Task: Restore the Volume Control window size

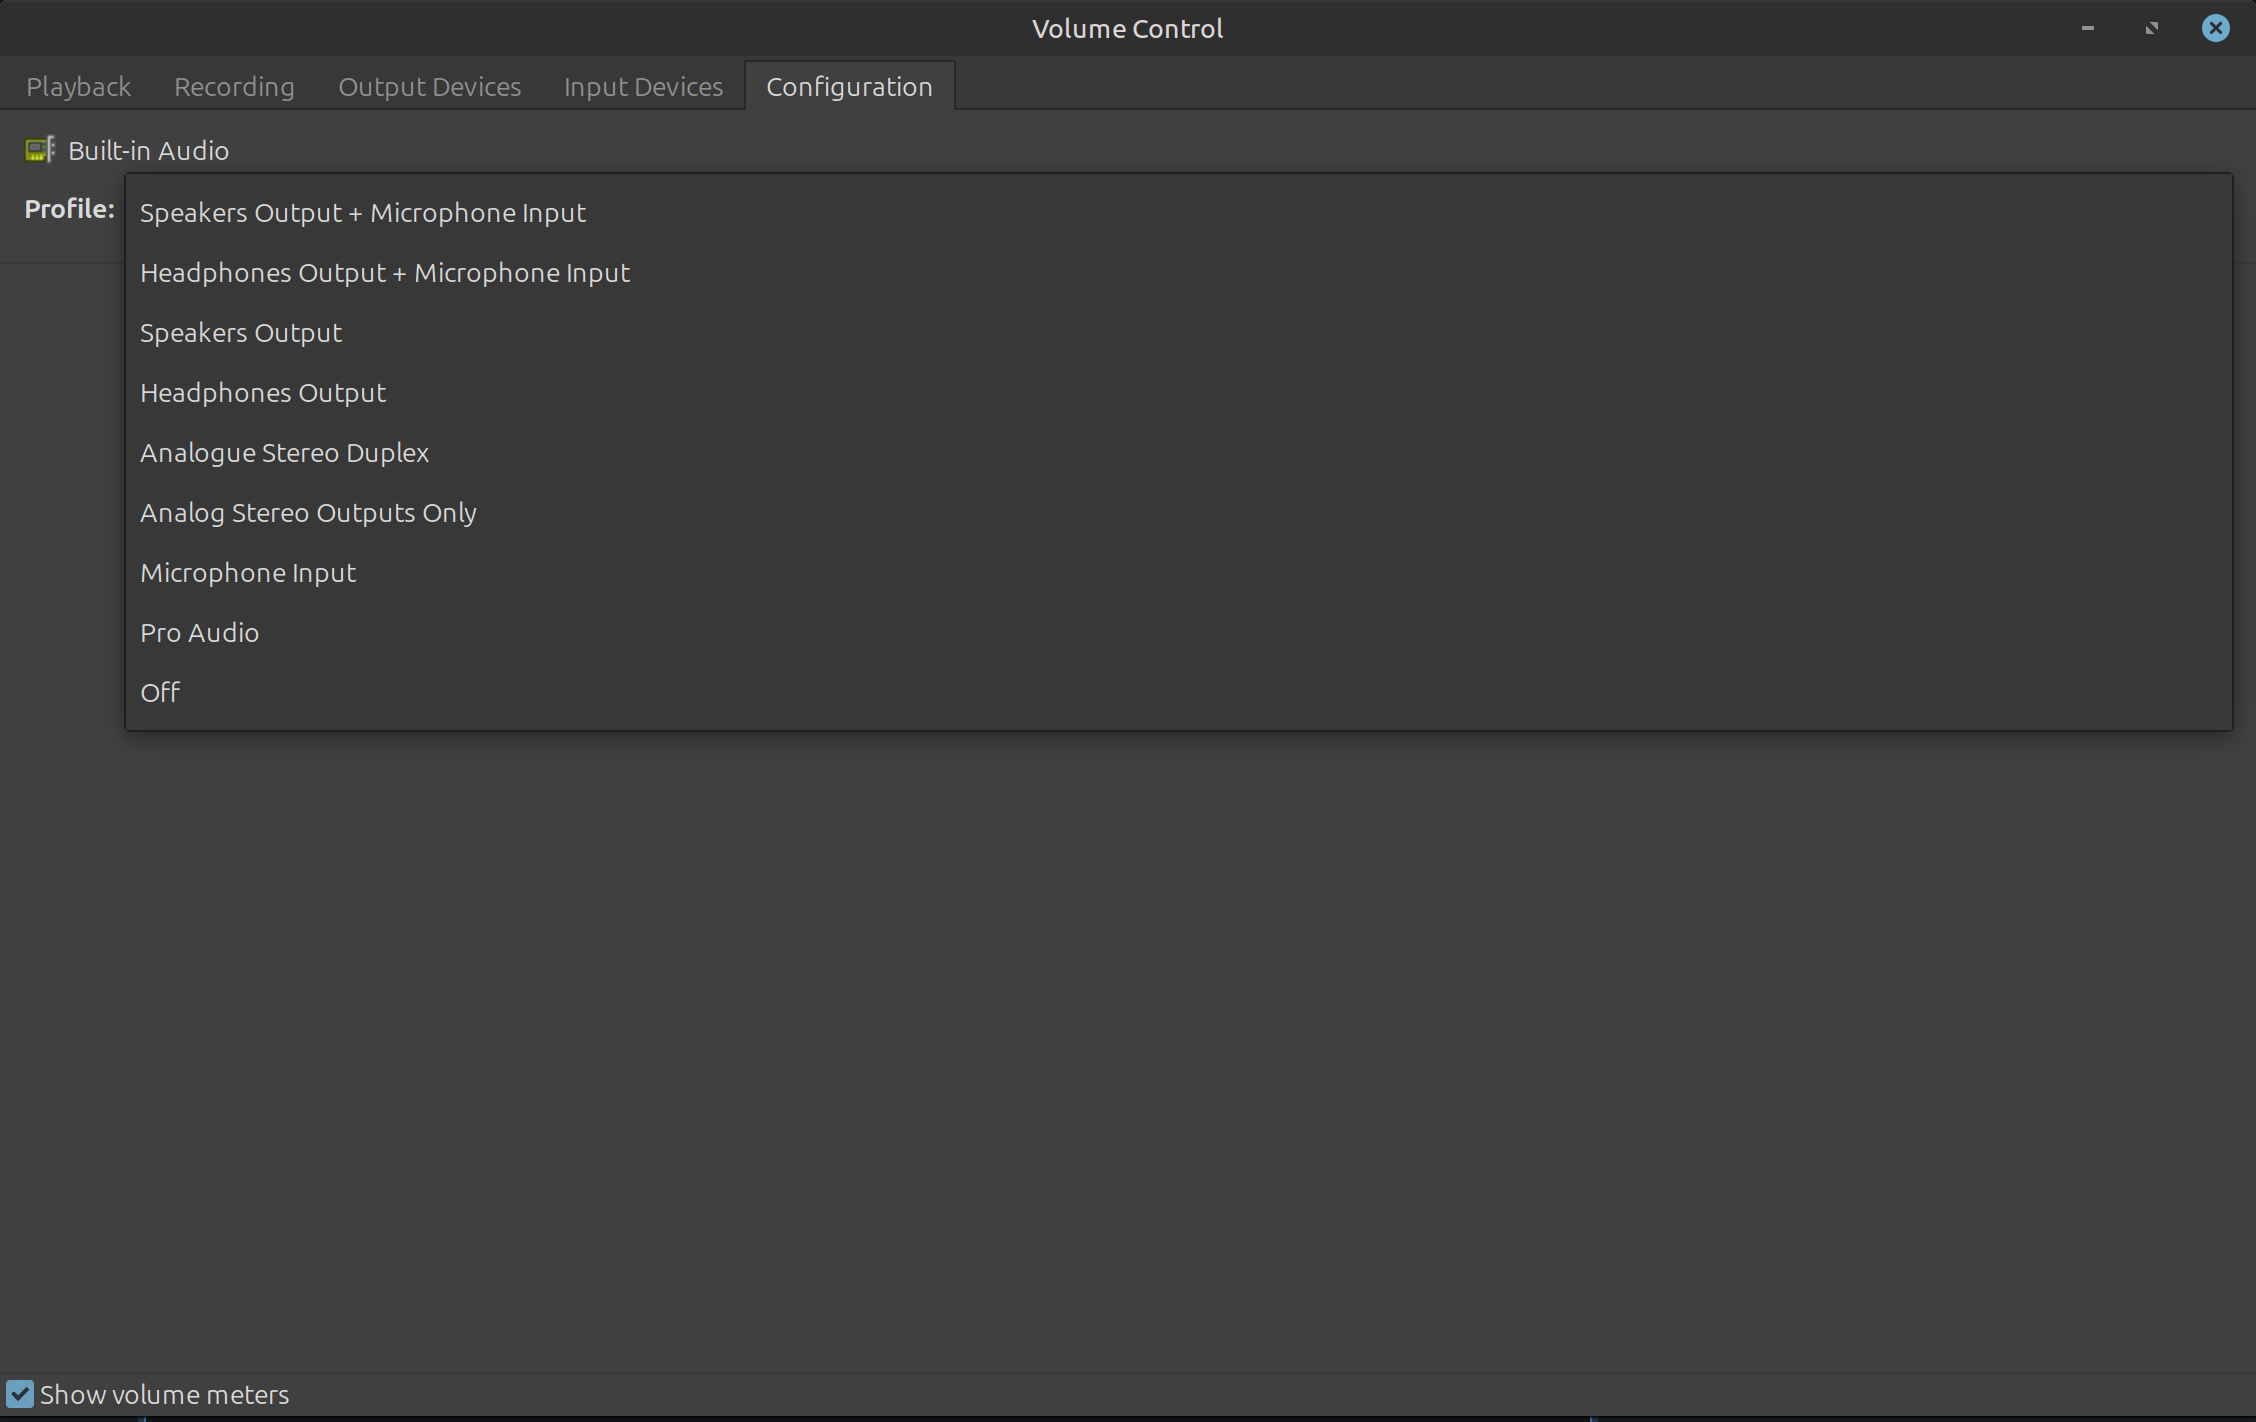Action: click(2151, 28)
